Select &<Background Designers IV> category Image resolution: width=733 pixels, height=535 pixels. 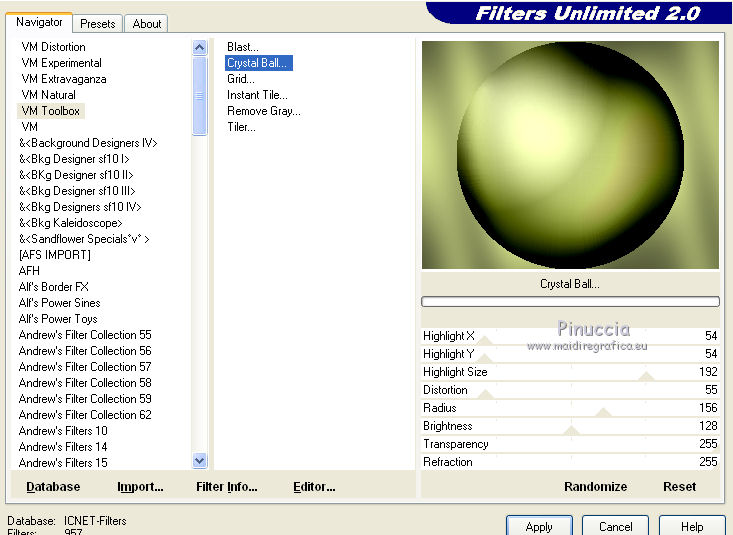click(x=88, y=143)
